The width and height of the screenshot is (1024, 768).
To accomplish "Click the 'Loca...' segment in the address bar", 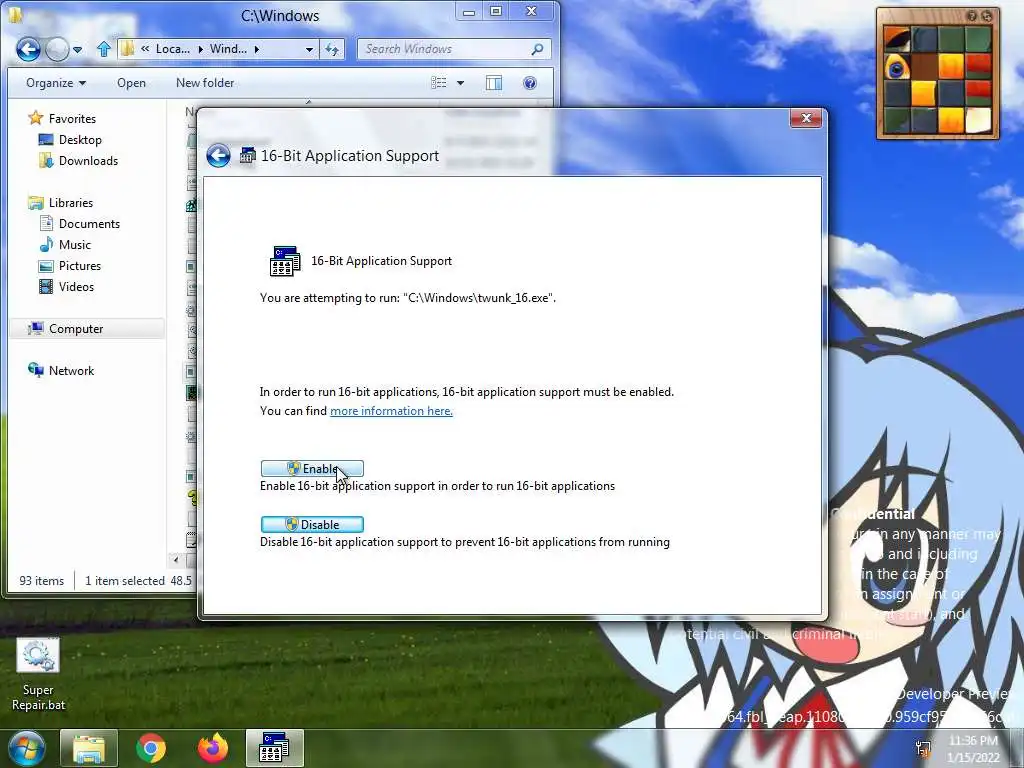I will click(172, 49).
